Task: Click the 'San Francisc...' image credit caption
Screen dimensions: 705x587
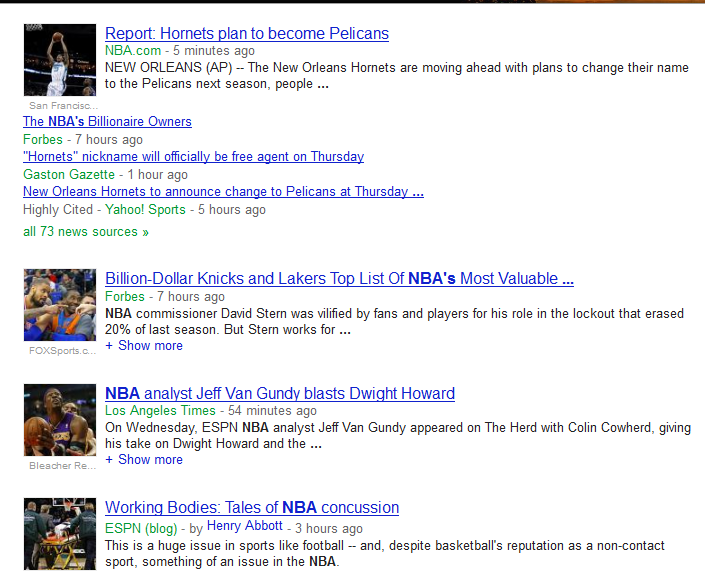Action: [63, 106]
